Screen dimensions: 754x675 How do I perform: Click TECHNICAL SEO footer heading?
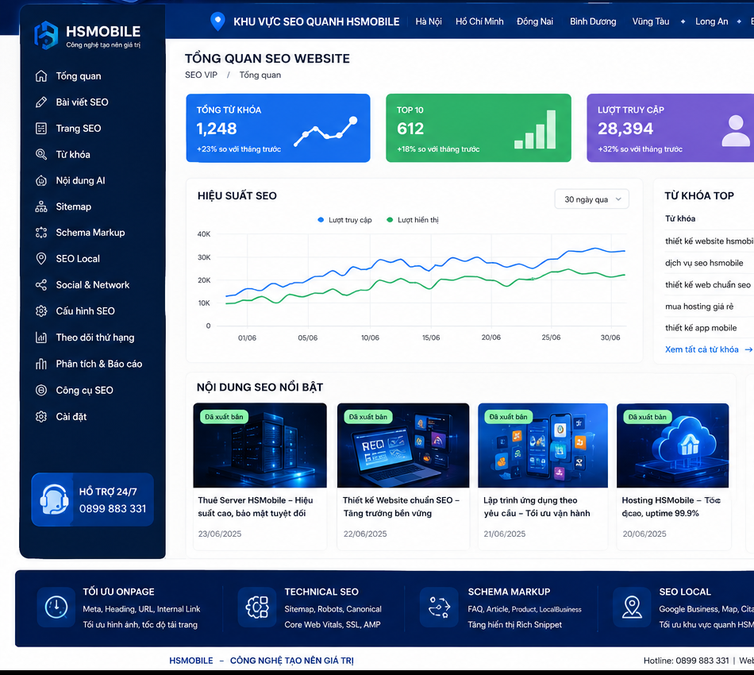pyautogui.click(x=321, y=592)
